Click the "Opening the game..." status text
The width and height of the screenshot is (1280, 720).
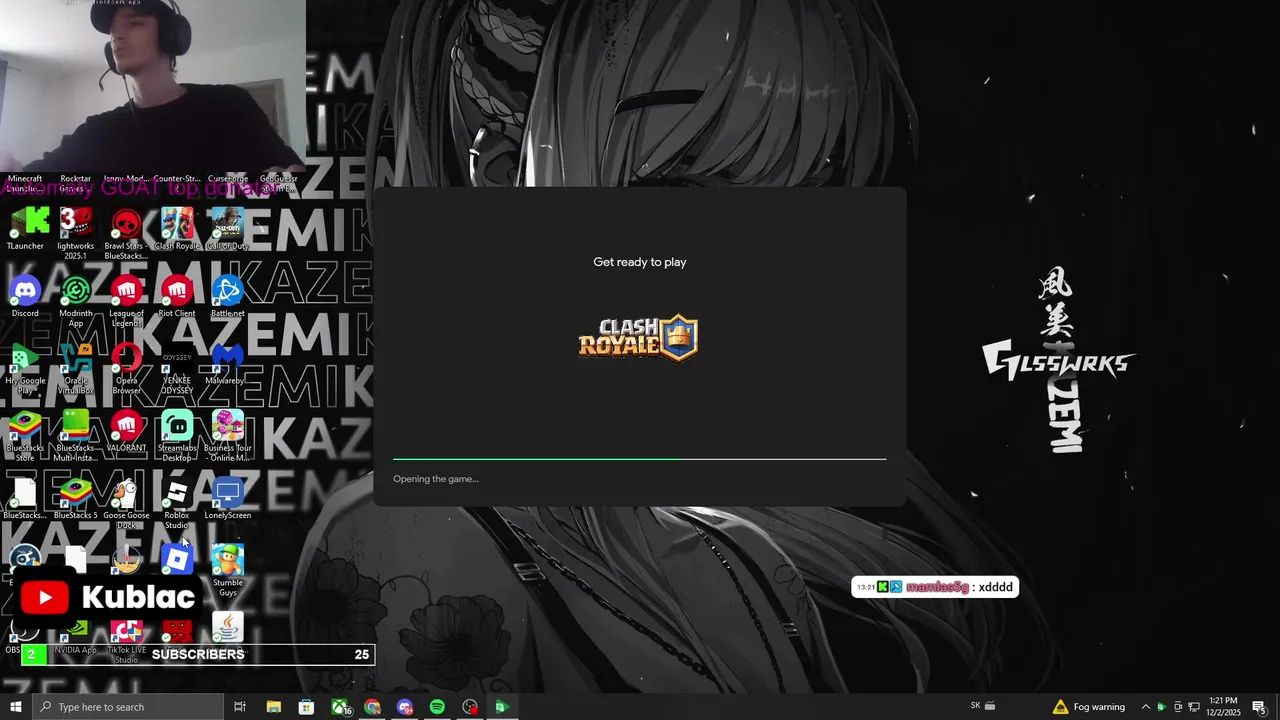click(x=436, y=479)
